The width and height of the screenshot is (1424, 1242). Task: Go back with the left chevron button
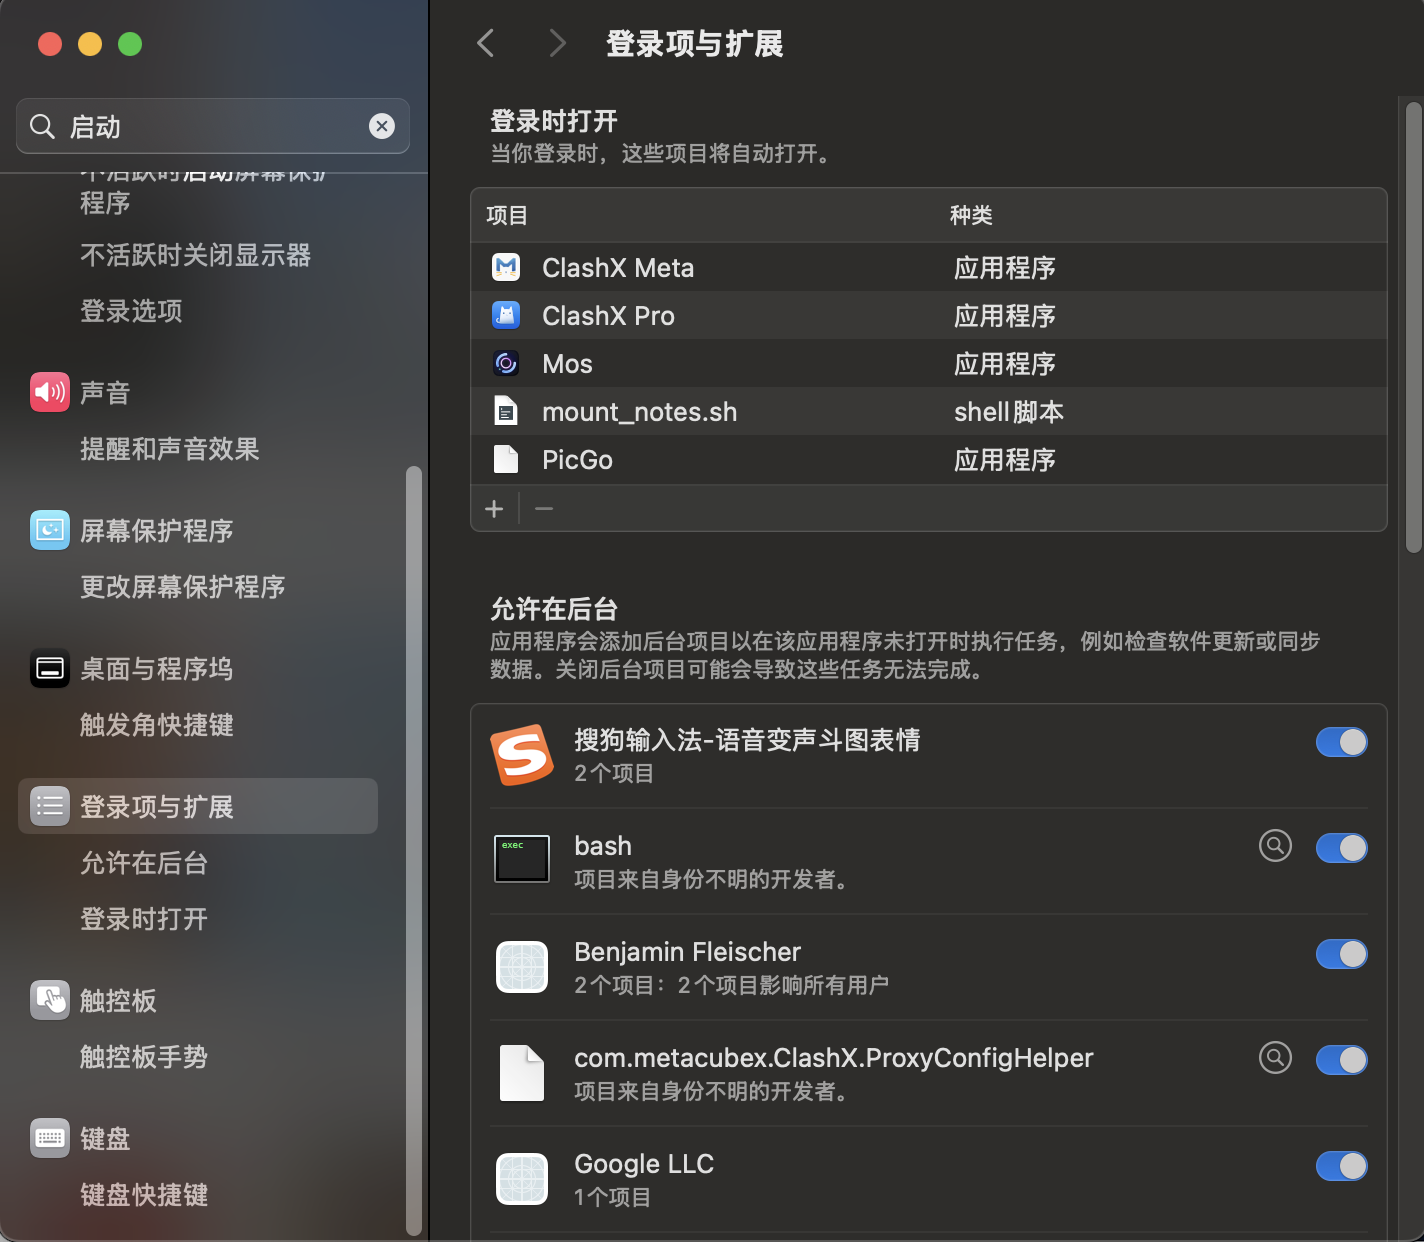pyautogui.click(x=486, y=43)
